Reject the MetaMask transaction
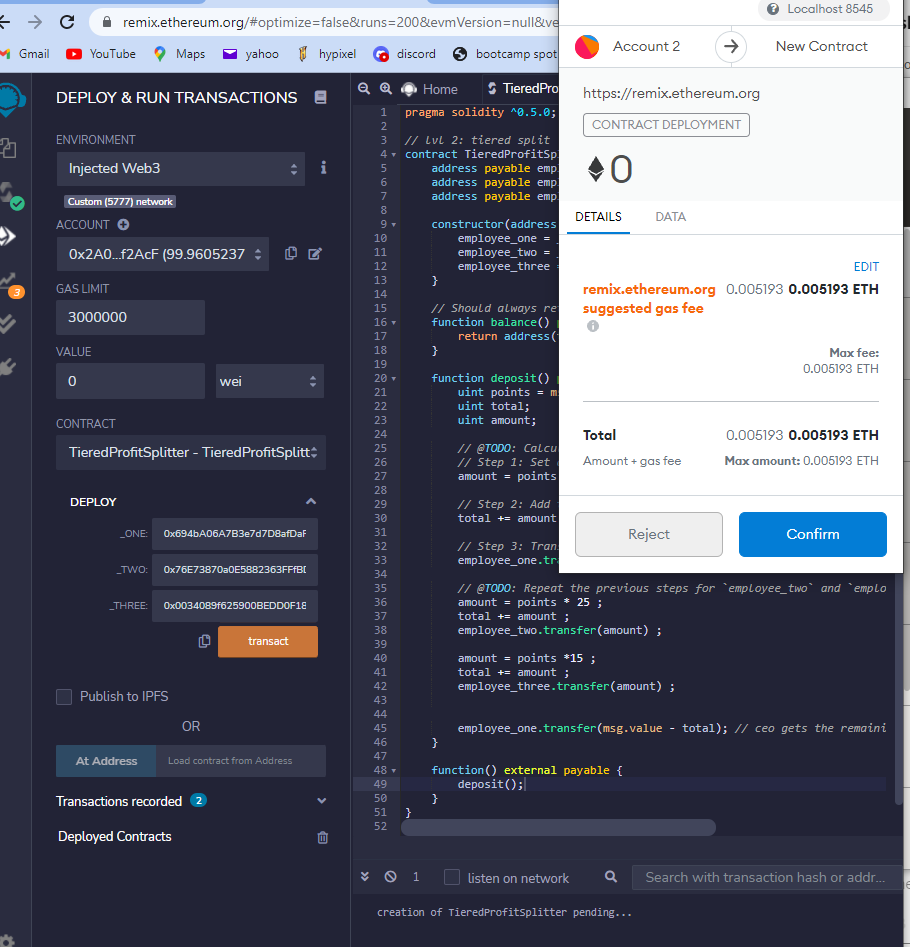Screen dimensions: 910x947 point(649,534)
